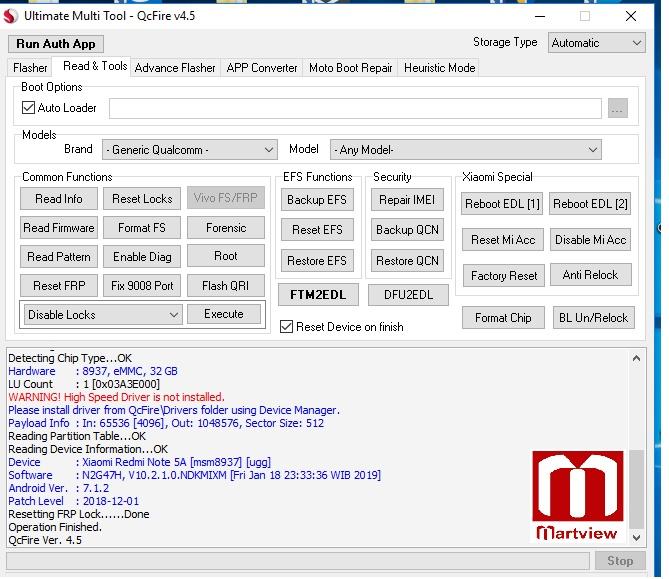Click the Anti Relock button
Viewport: 669px width, 579px height.
click(590, 275)
